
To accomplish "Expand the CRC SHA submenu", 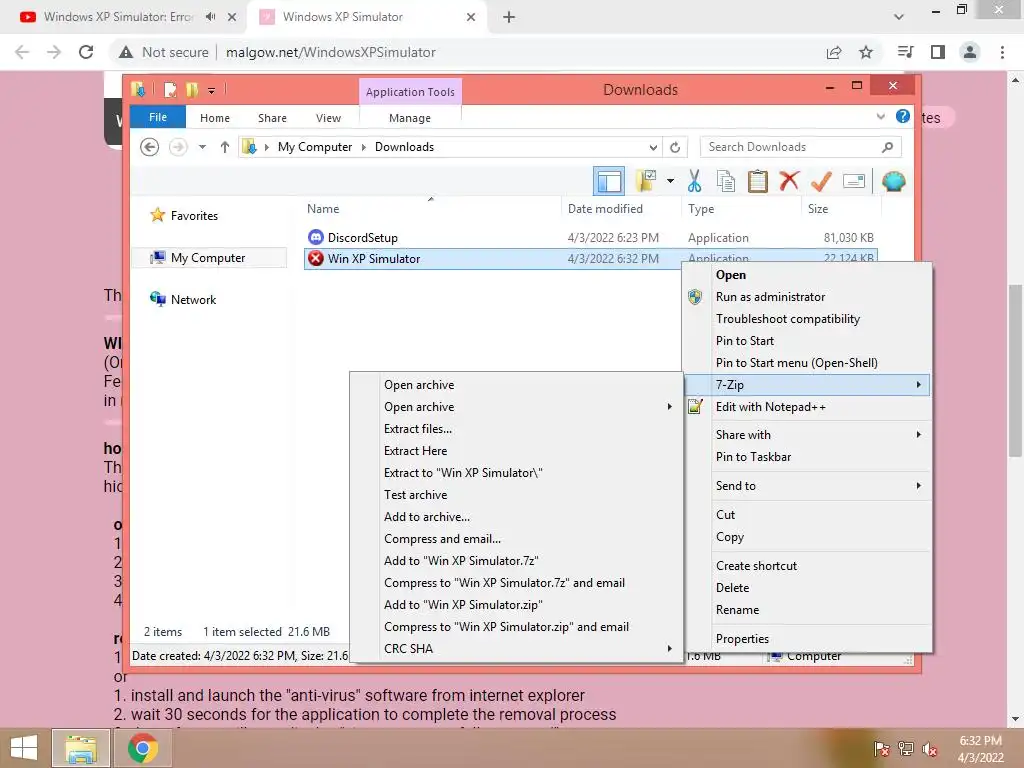I will pyautogui.click(x=517, y=648).
